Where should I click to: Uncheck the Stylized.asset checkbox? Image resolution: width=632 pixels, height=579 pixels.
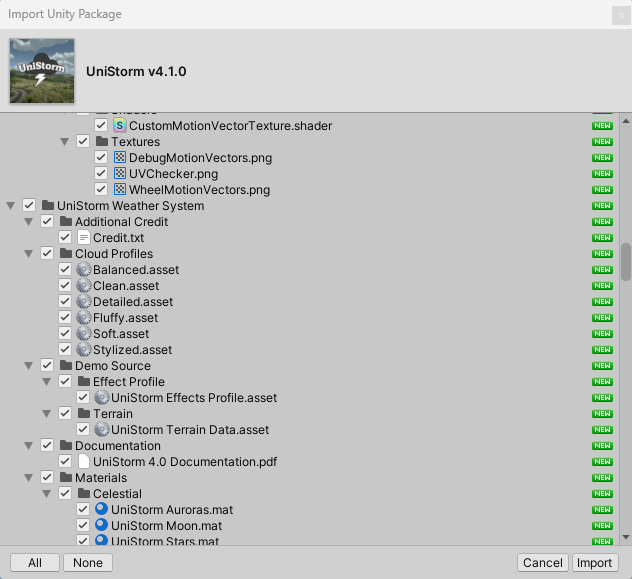(65, 349)
